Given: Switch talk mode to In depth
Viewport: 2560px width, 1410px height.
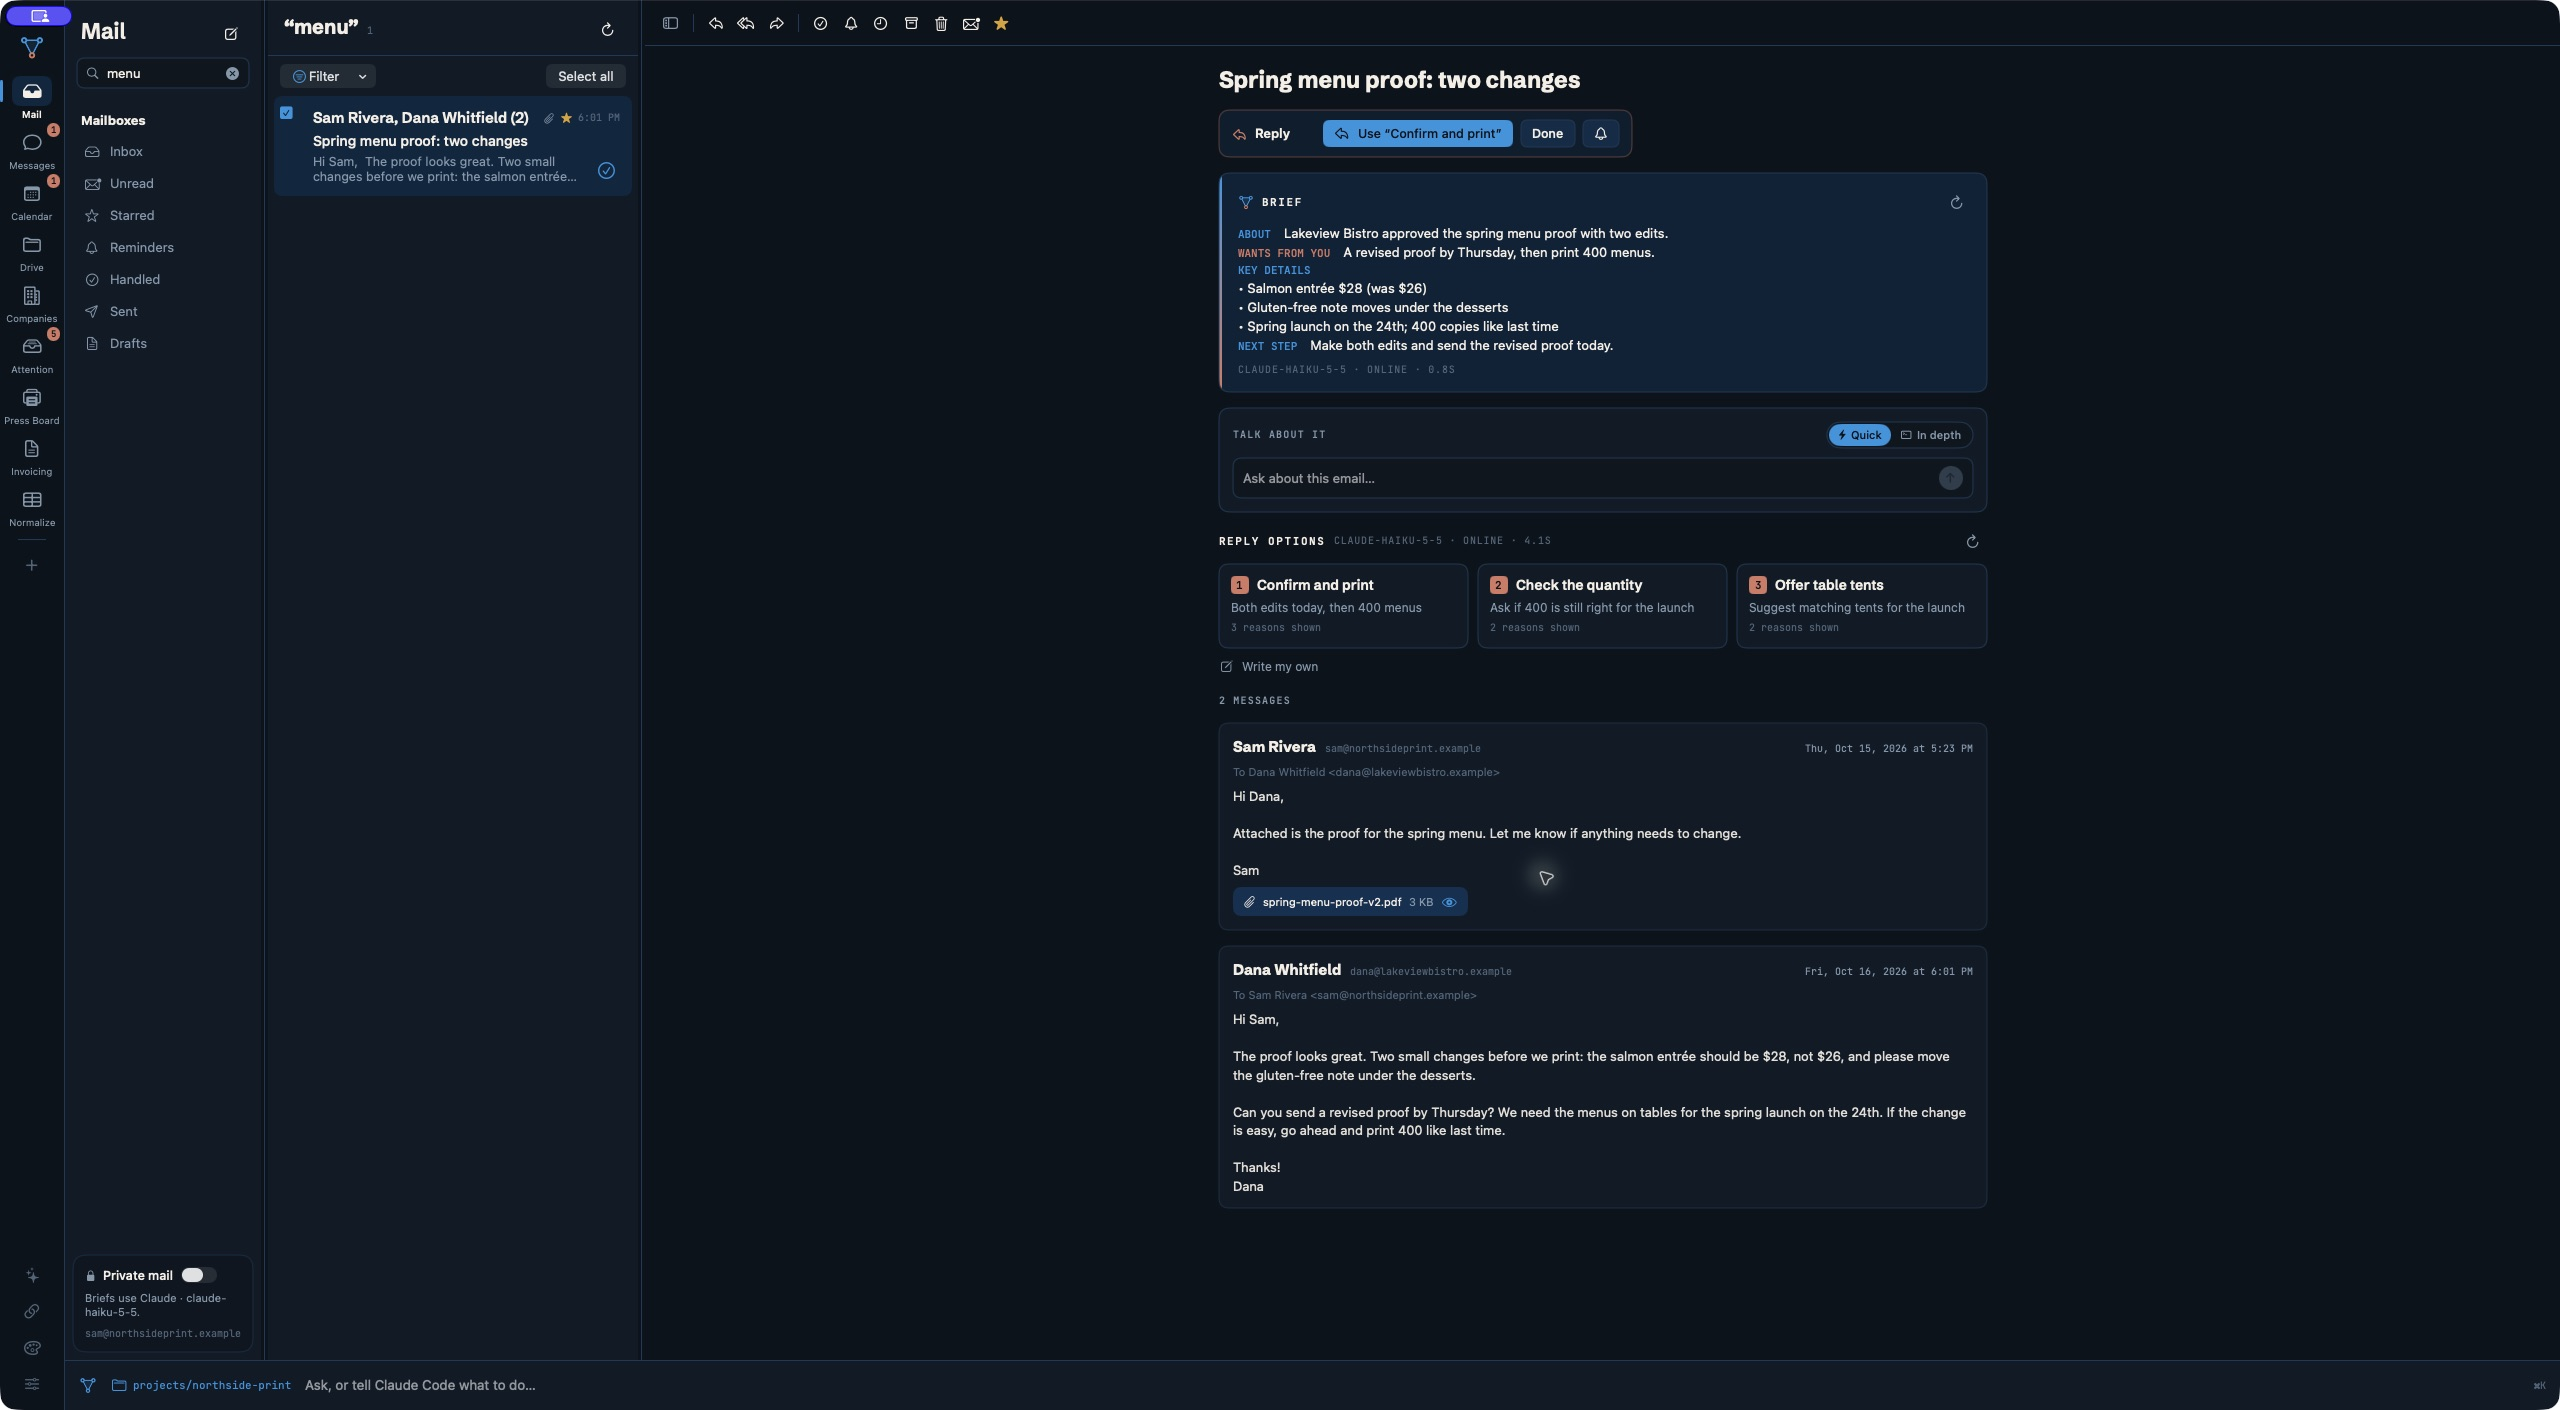Looking at the screenshot, I should click(x=1931, y=435).
